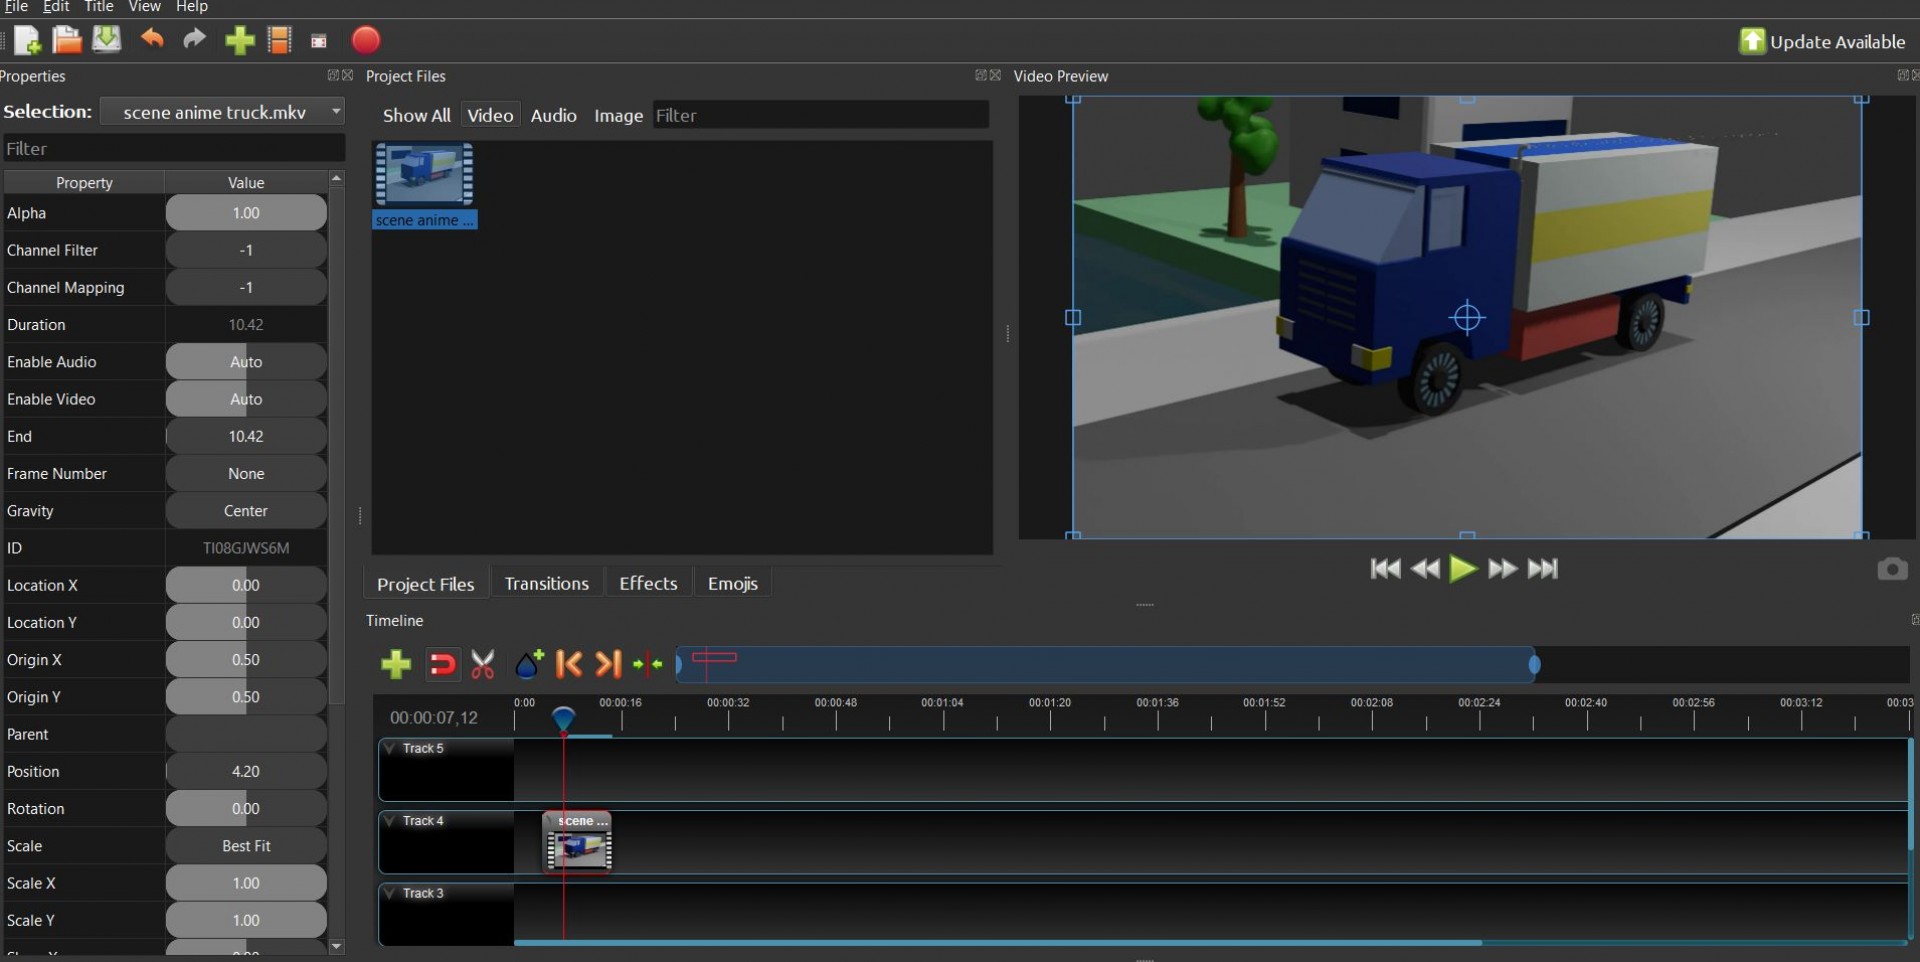Screen dimensions: 1920x962
Task: Toggle the timeline snapping magnet
Action: [441, 665]
